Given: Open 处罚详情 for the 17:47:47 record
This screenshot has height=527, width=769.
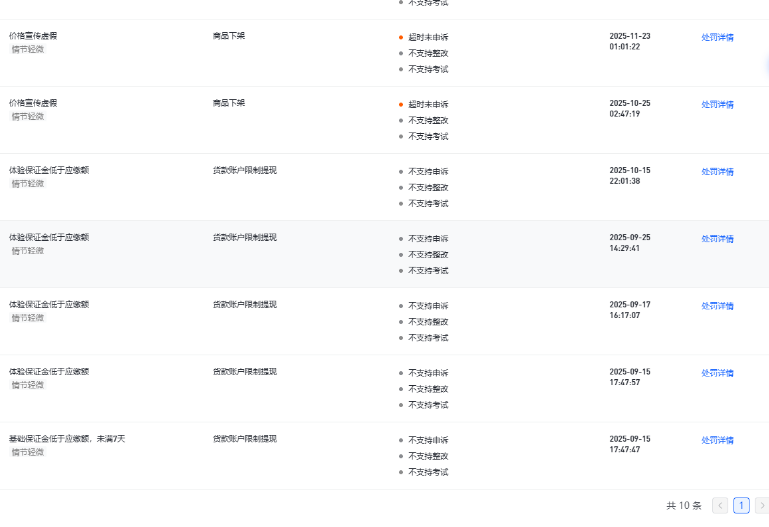Looking at the screenshot, I should pyautogui.click(x=717, y=439).
